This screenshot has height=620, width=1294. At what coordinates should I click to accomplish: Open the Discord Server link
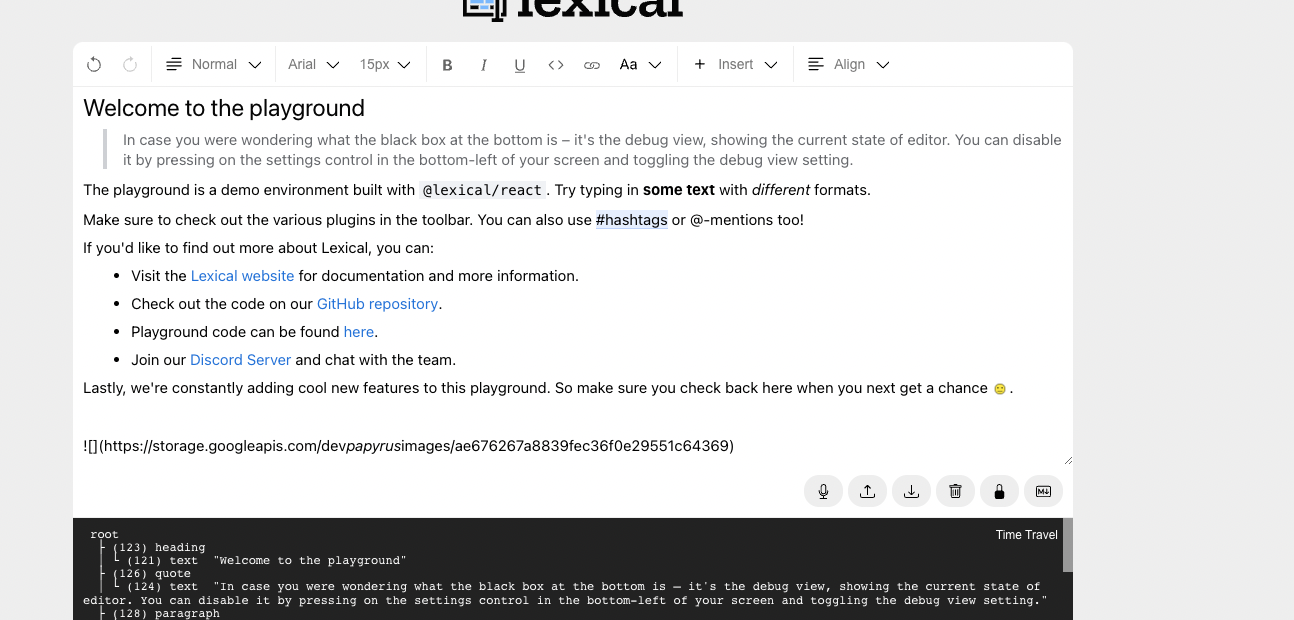pos(241,360)
